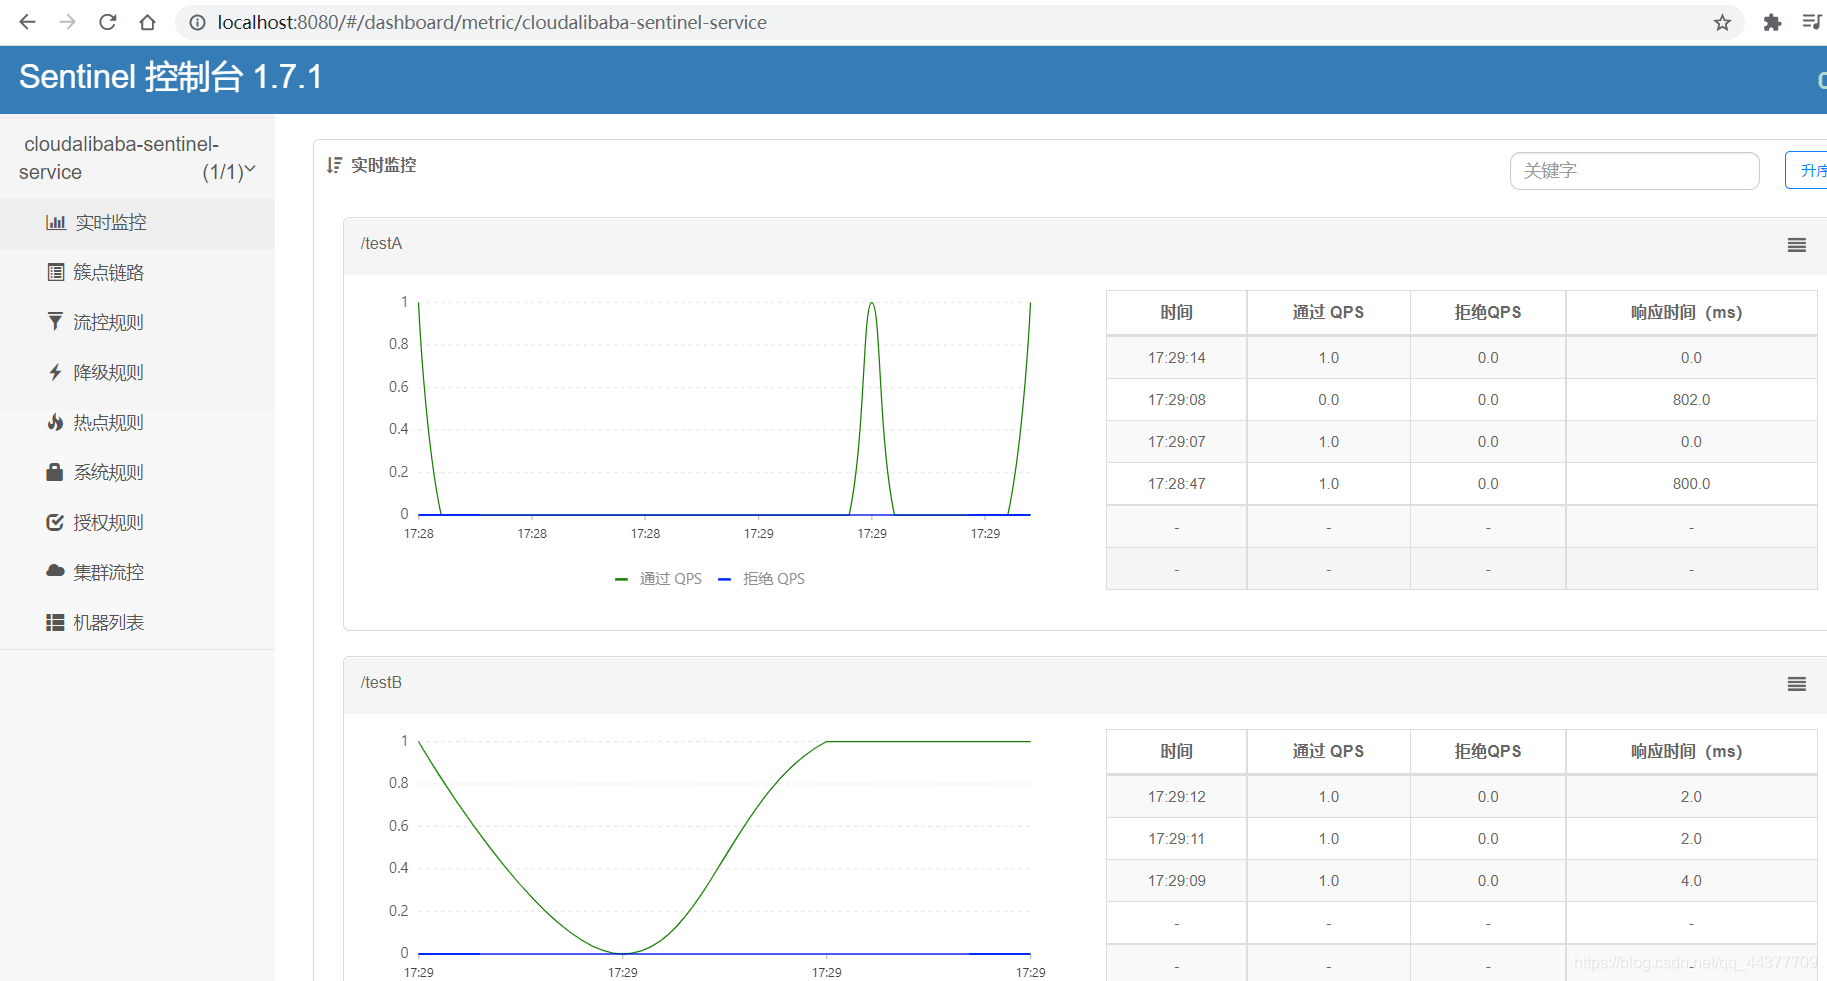Click the lightning bolt icon beside 降级规则
Viewport: 1827px width, 981px height.
tap(55, 372)
